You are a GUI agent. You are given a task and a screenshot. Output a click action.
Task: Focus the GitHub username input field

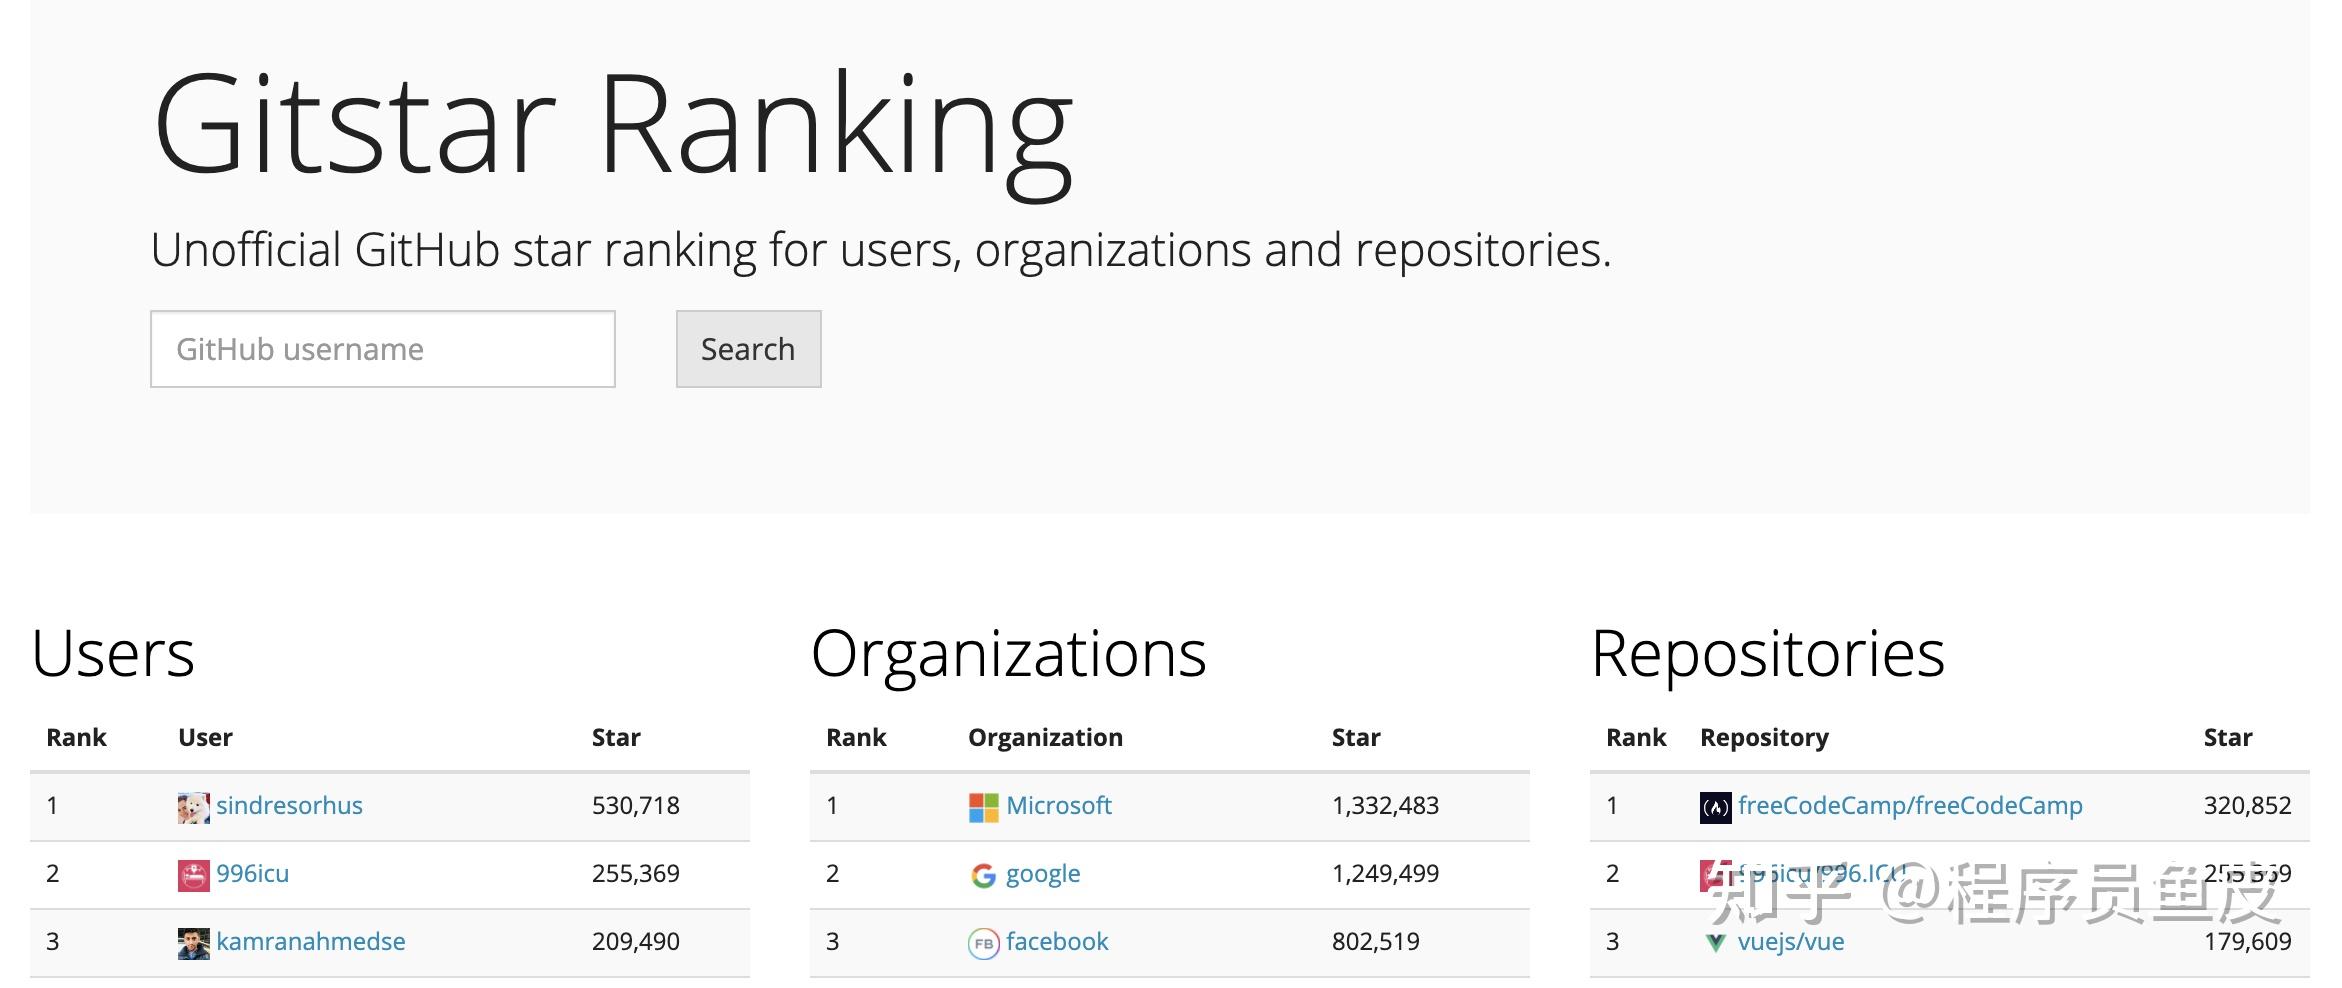(382, 349)
